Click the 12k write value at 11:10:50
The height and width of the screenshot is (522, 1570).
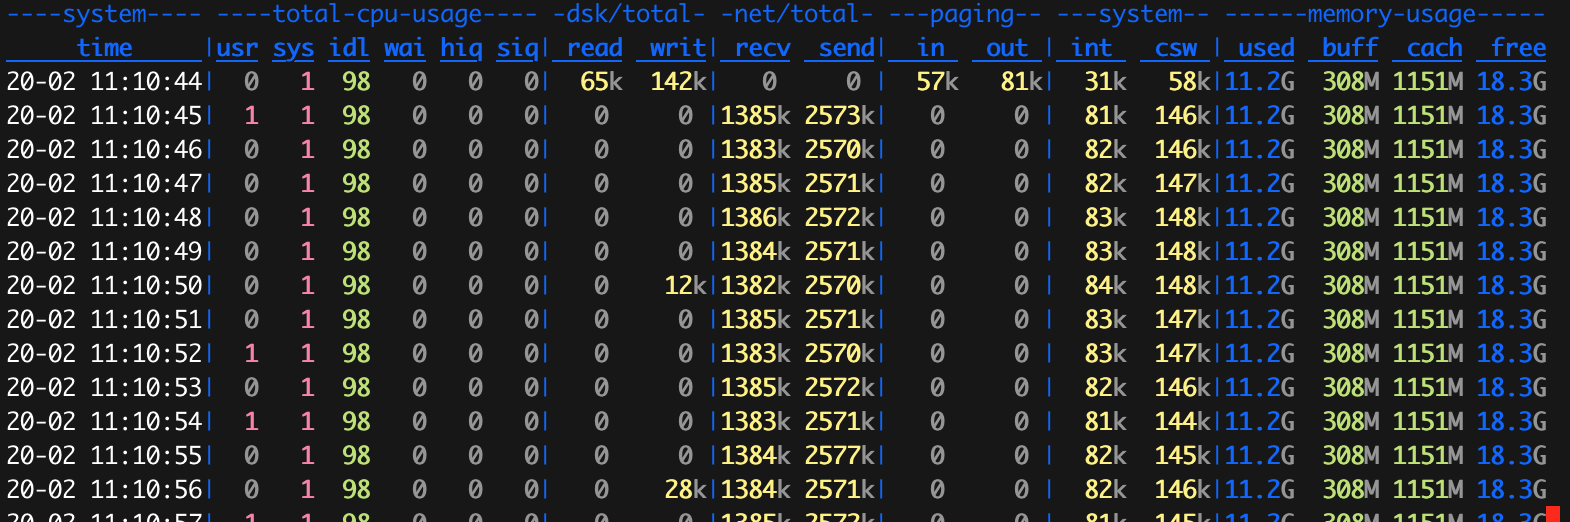685,286
